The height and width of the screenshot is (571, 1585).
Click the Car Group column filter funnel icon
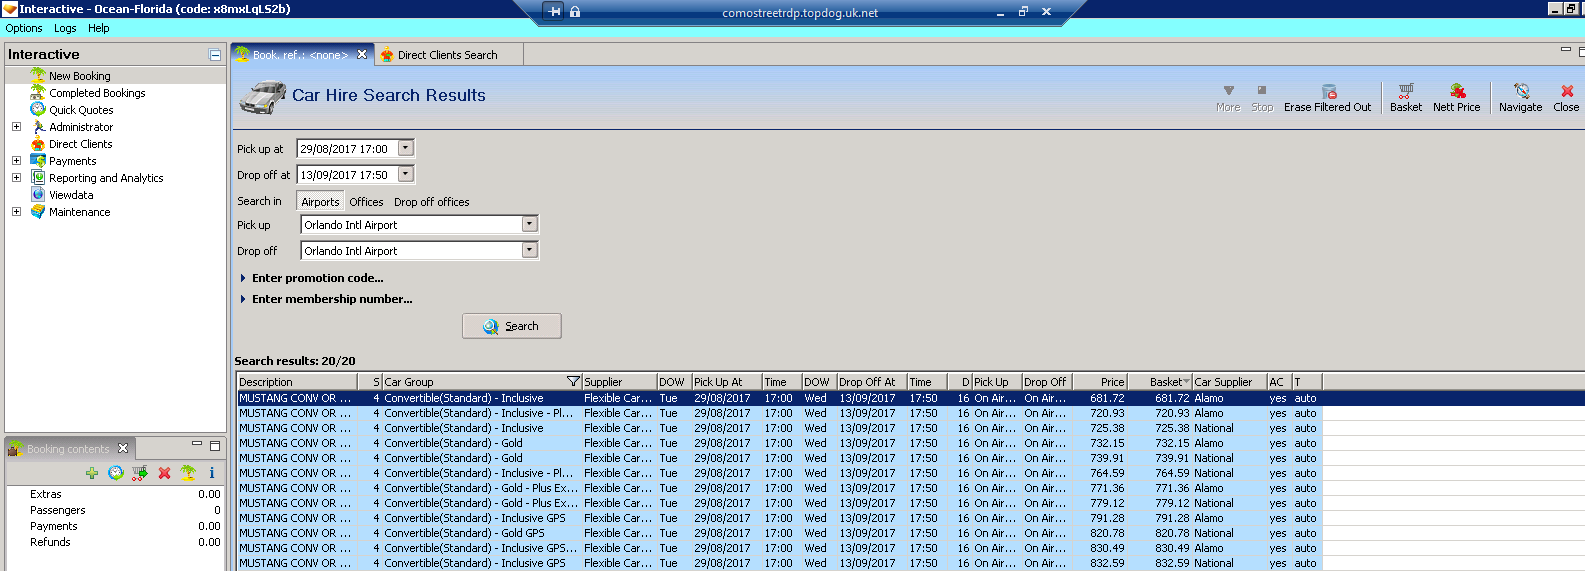pos(573,381)
